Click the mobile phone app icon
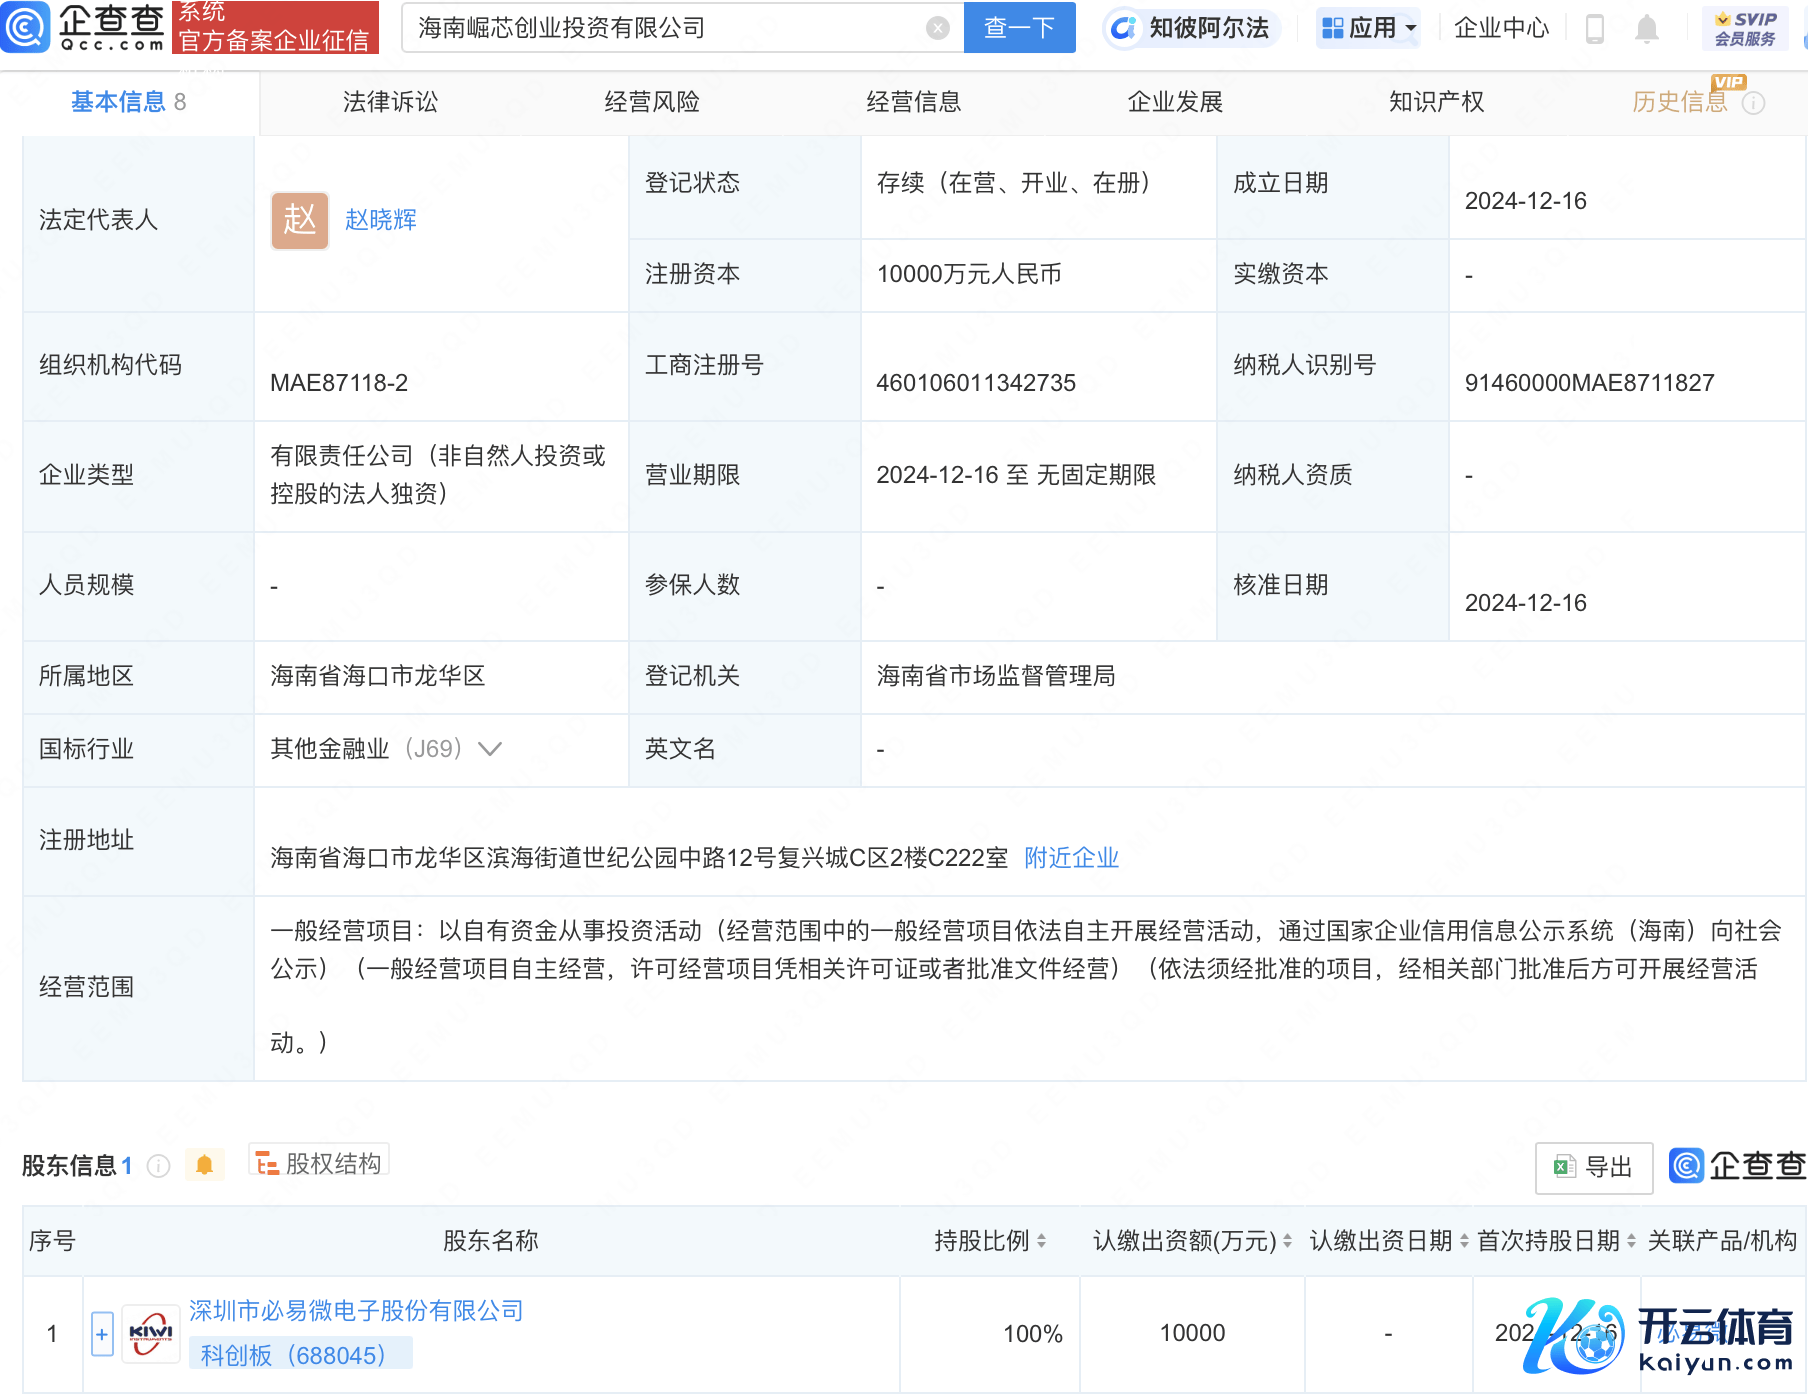Screen dimensions: 1808x1396 pyautogui.click(x=1595, y=29)
